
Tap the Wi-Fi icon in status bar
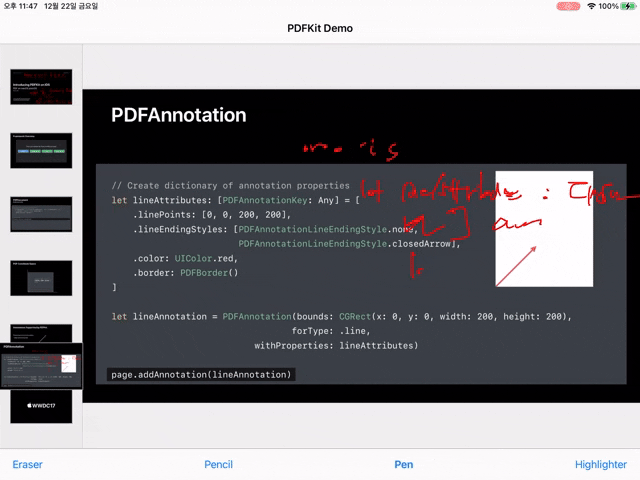click(591, 6)
